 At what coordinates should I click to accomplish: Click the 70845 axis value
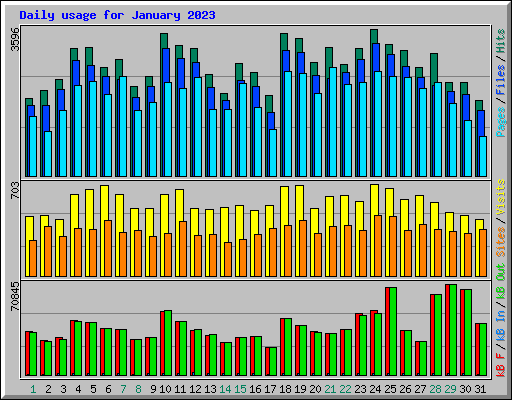pyautogui.click(x=15, y=296)
